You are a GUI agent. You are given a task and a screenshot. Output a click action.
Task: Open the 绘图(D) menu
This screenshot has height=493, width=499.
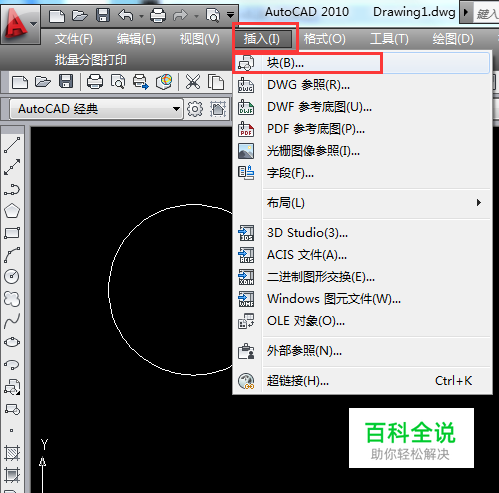[453, 39]
